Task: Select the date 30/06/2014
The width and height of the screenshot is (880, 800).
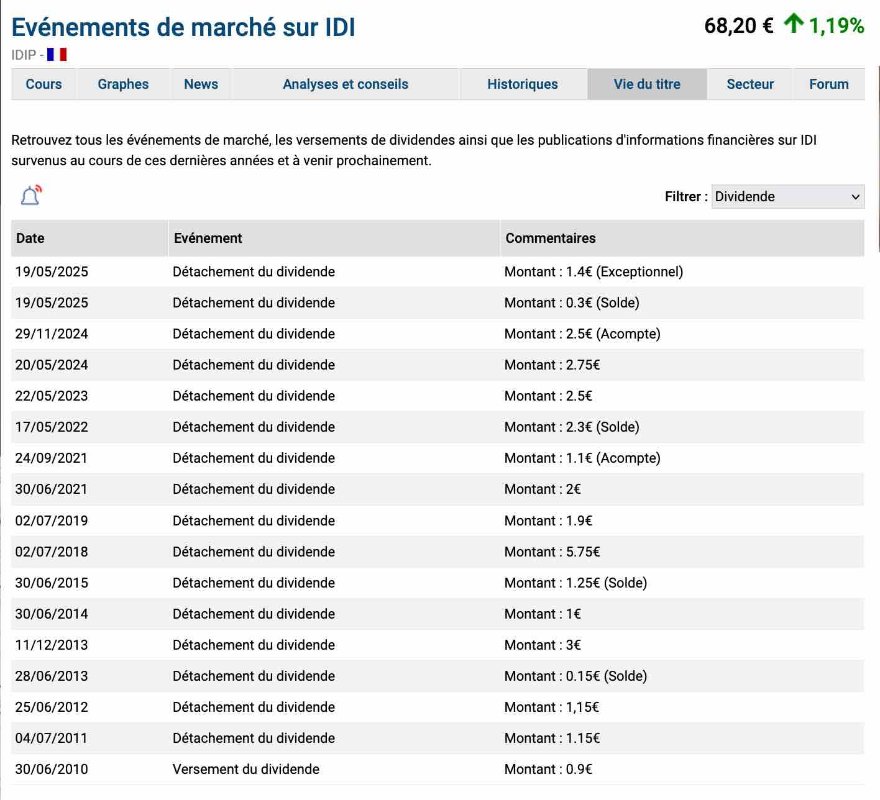Action: pos(52,614)
